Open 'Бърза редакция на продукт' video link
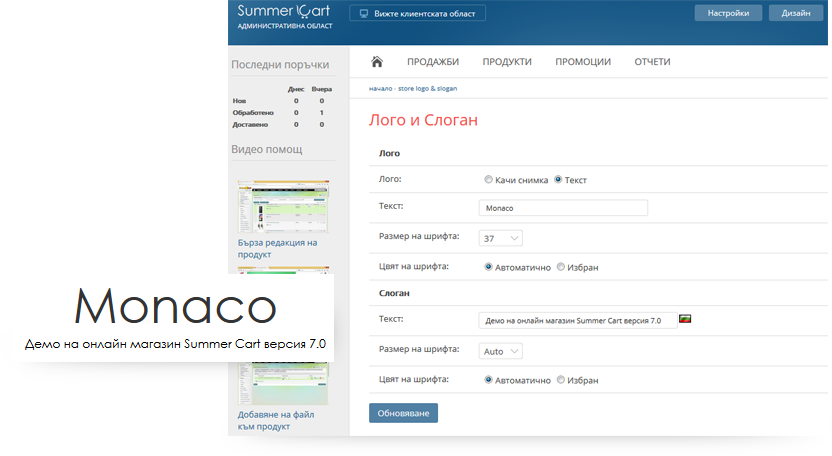Image resolution: width=832 pixels, height=456 pixels. [278, 248]
